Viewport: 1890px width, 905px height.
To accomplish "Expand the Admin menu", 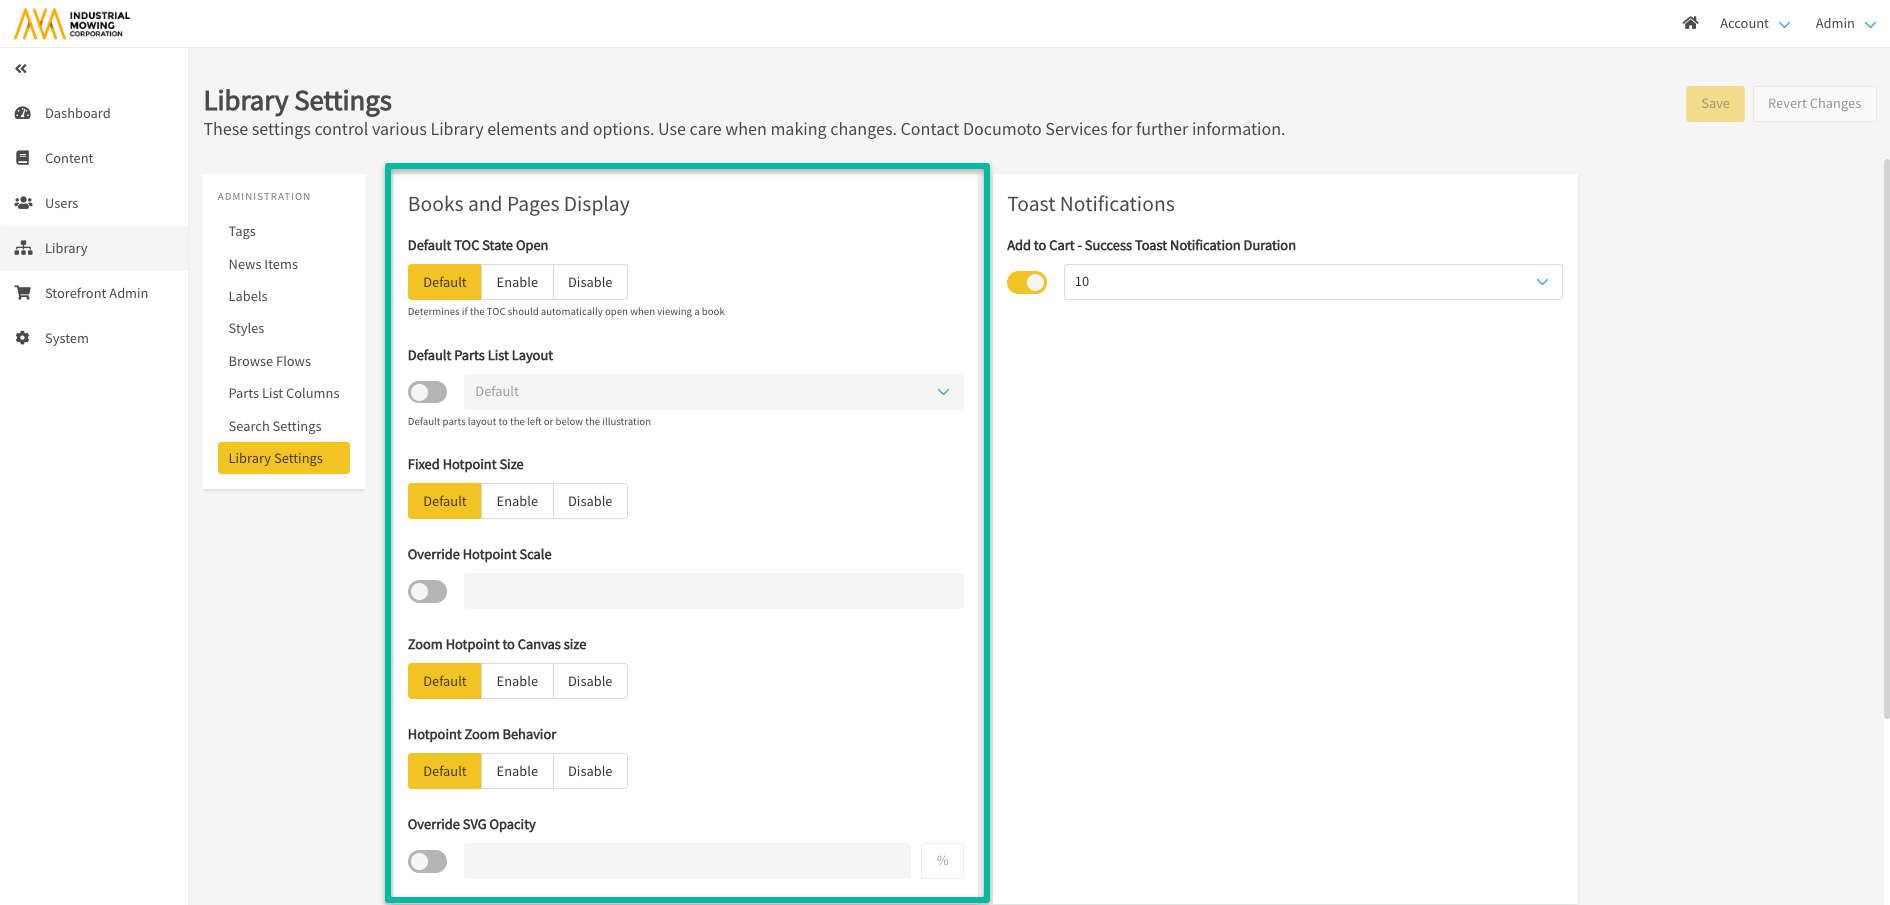I will click(1844, 23).
